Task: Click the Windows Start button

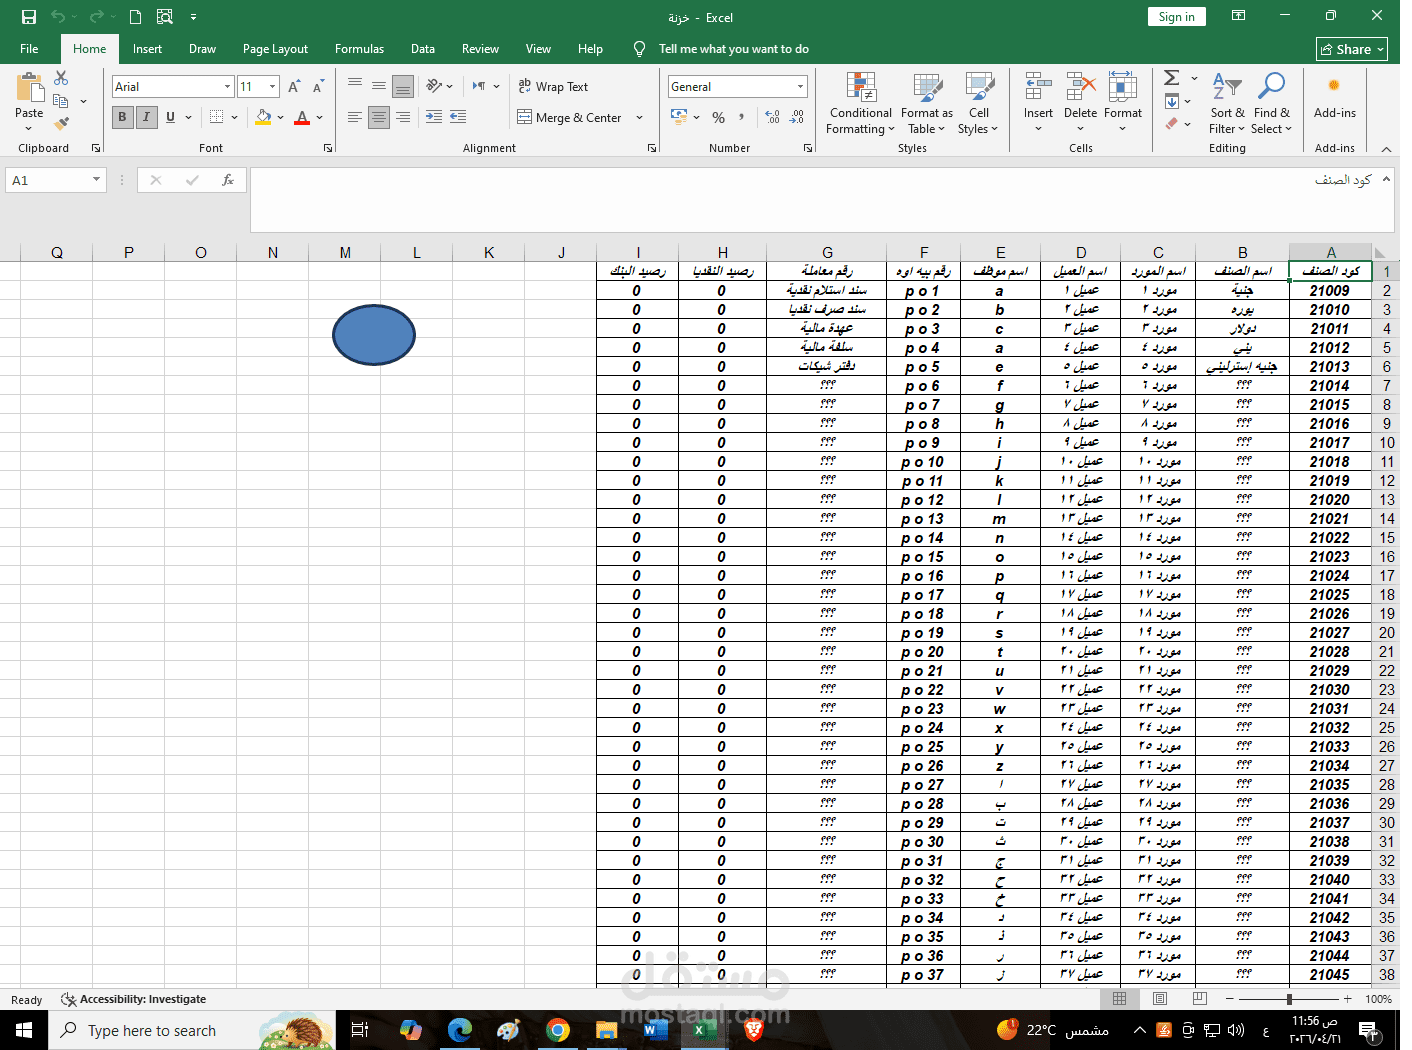Action: [24, 1030]
